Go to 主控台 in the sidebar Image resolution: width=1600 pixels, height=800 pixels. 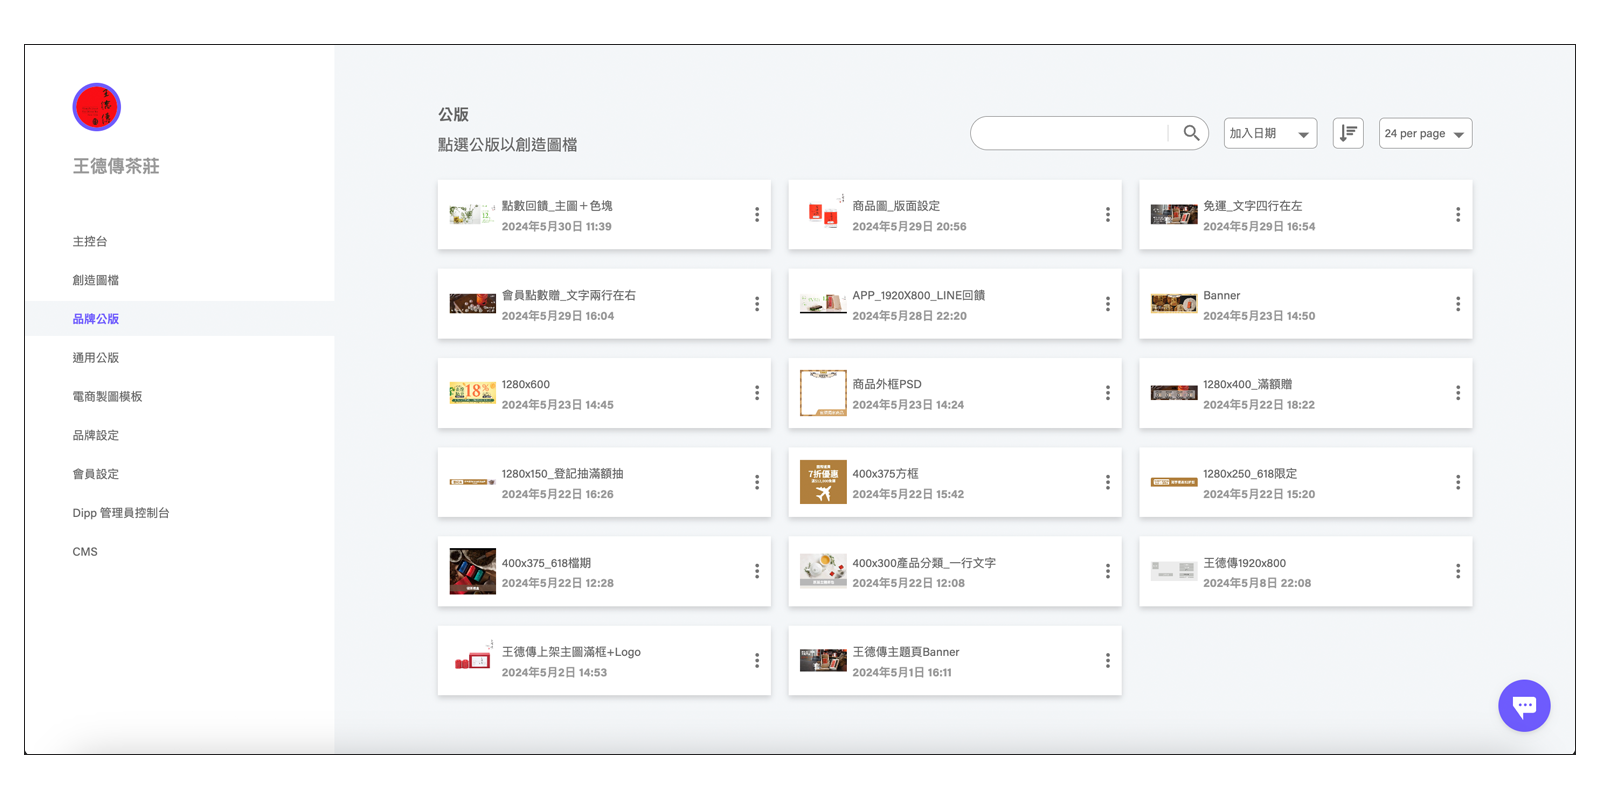pyautogui.click(x=90, y=241)
